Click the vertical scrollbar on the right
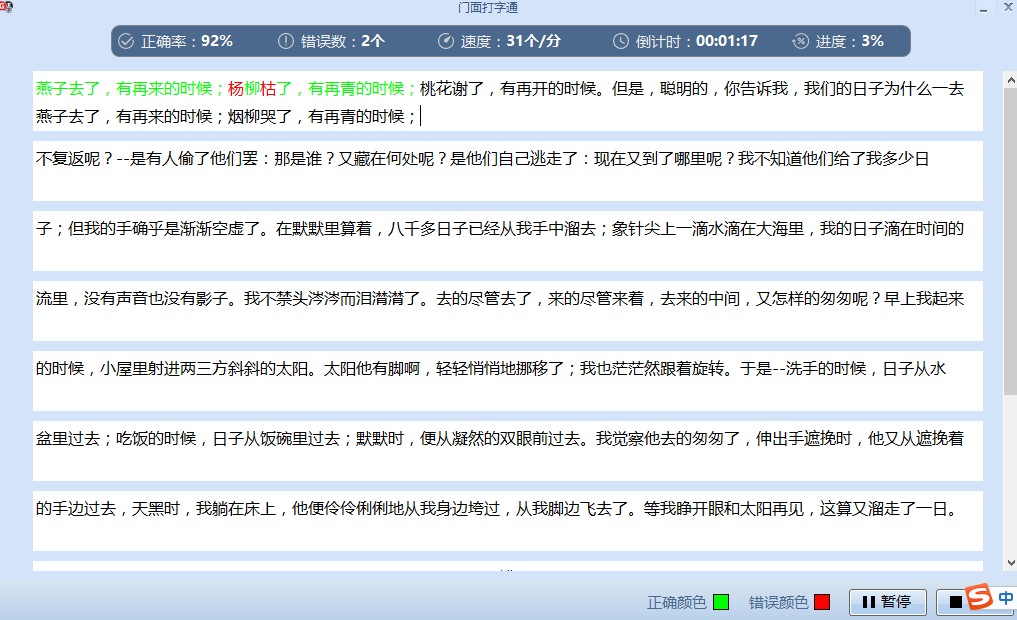This screenshot has height=620, width=1017. click(1009, 300)
